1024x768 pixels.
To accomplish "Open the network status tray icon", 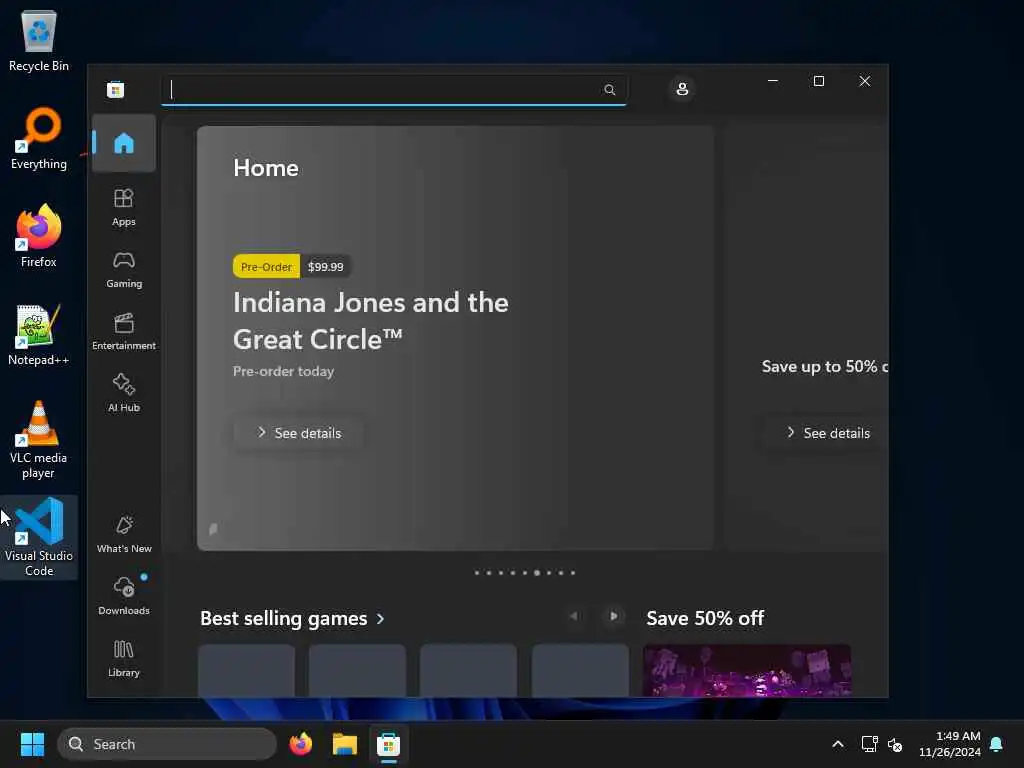I will [x=869, y=744].
